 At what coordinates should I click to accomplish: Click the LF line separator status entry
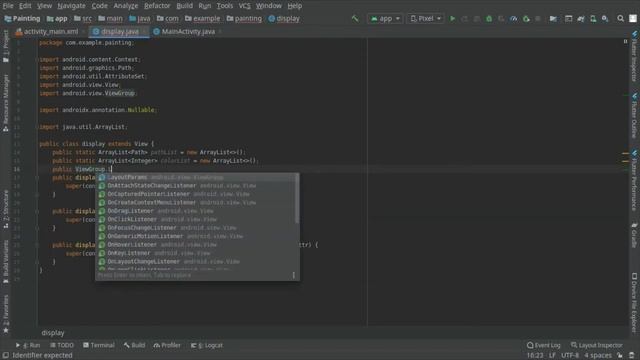(552, 356)
